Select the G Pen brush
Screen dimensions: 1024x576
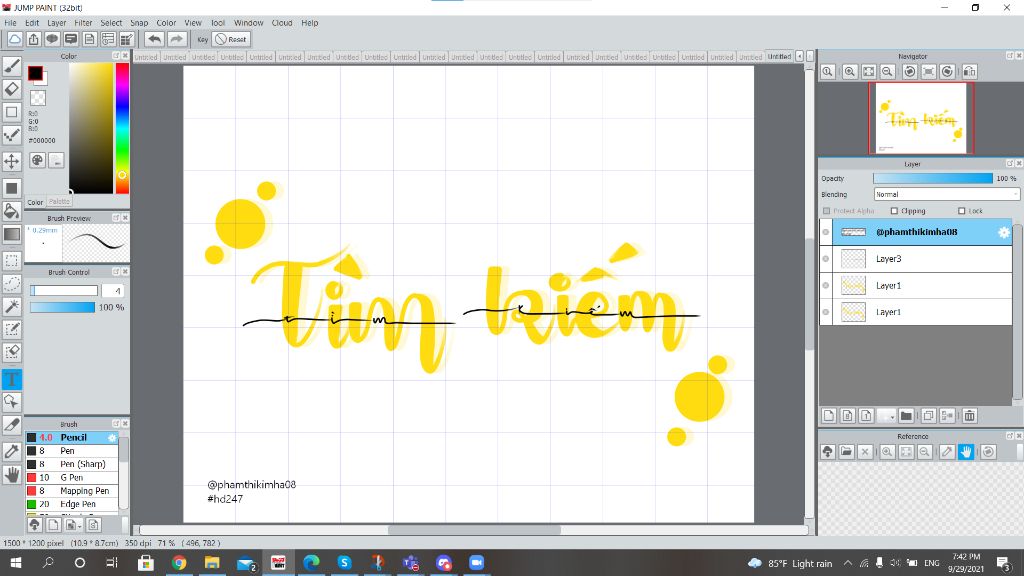point(72,477)
